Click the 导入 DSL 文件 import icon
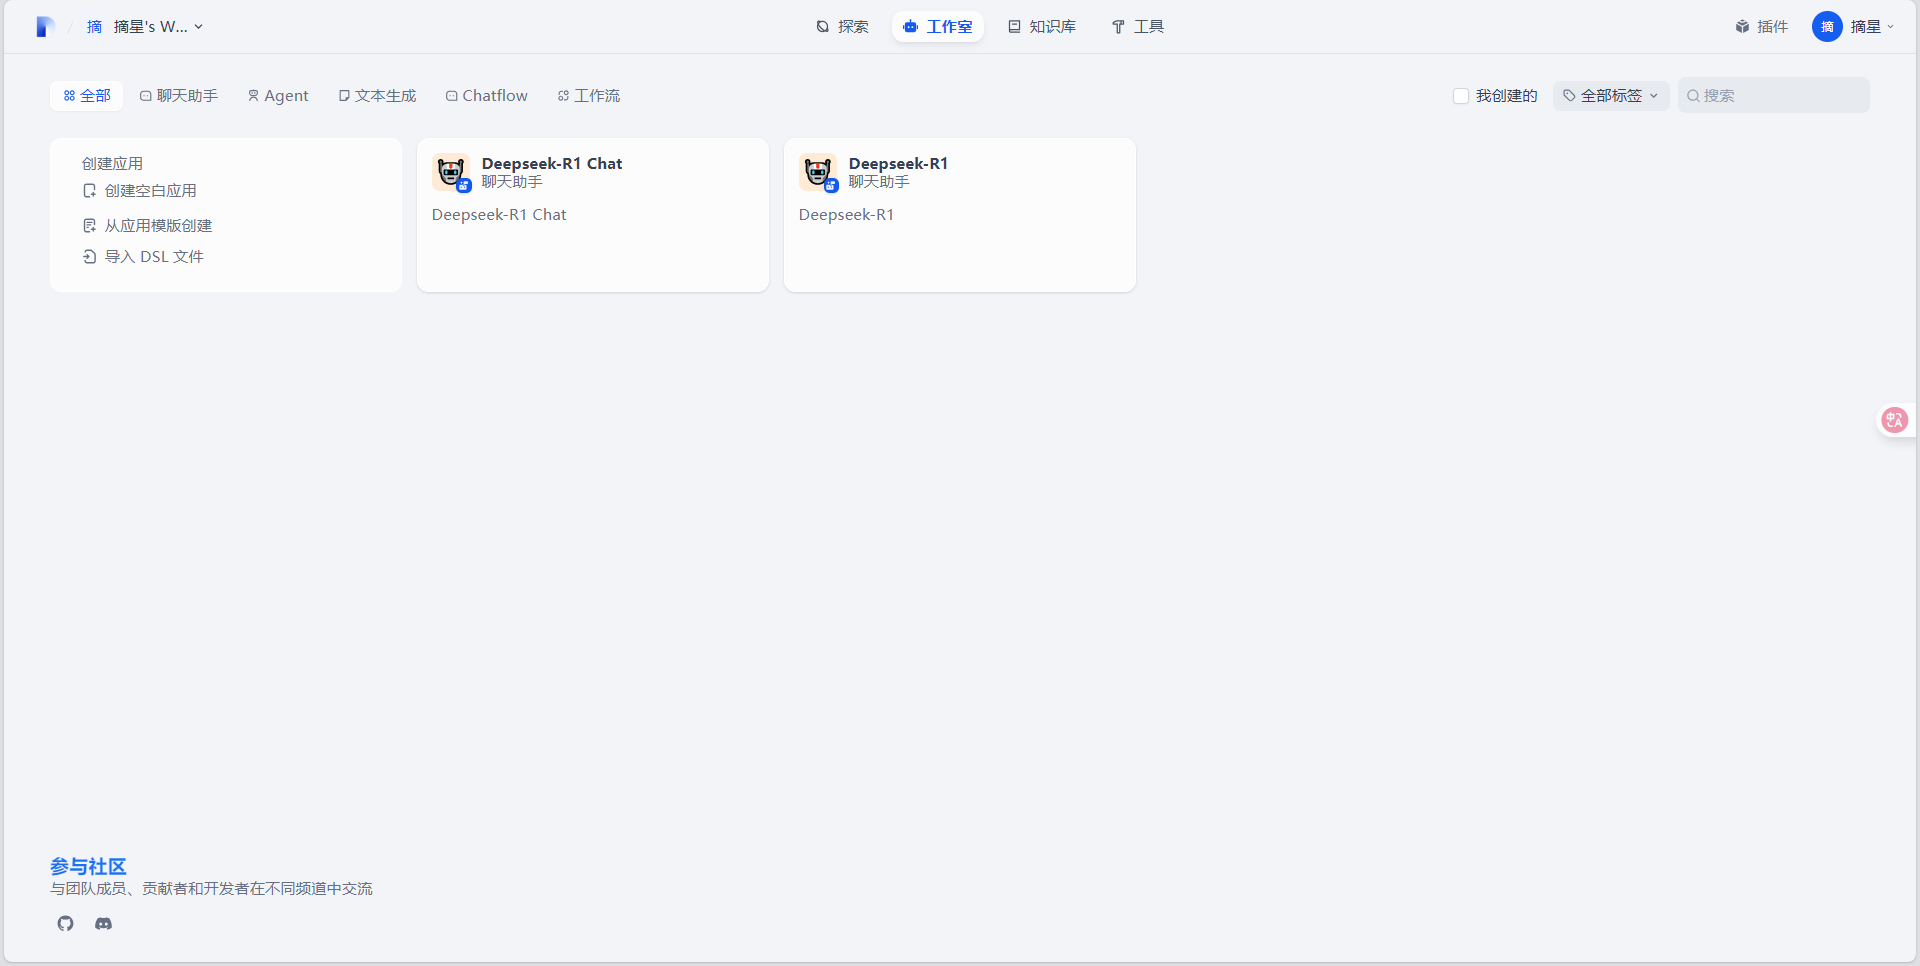The image size is (1920, 966). pyautogui.click(x=89, y=257)
